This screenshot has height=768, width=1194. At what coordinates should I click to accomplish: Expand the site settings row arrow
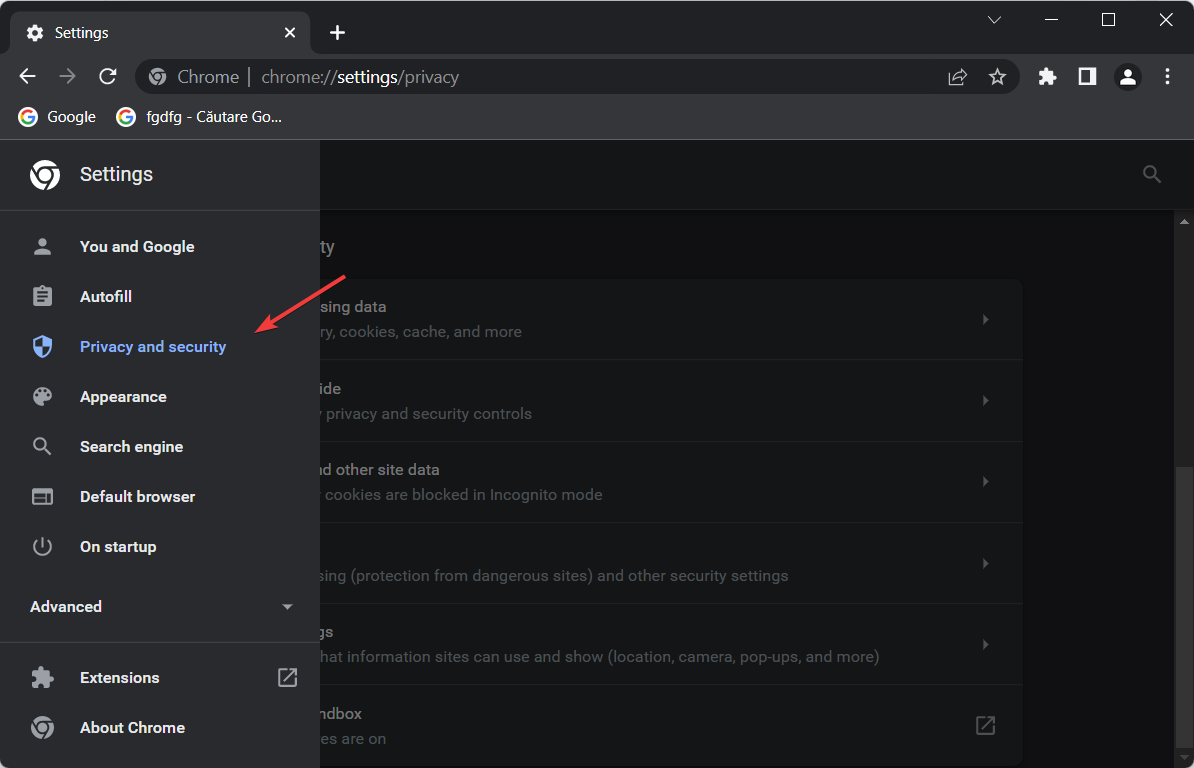985,645
